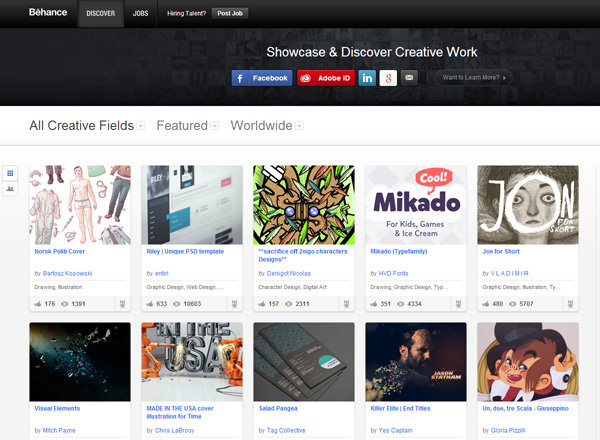This screenshot has height=440, width=600.
Task: Click views eye icon on Riley PSD template
Action: [x=176, y=304]
